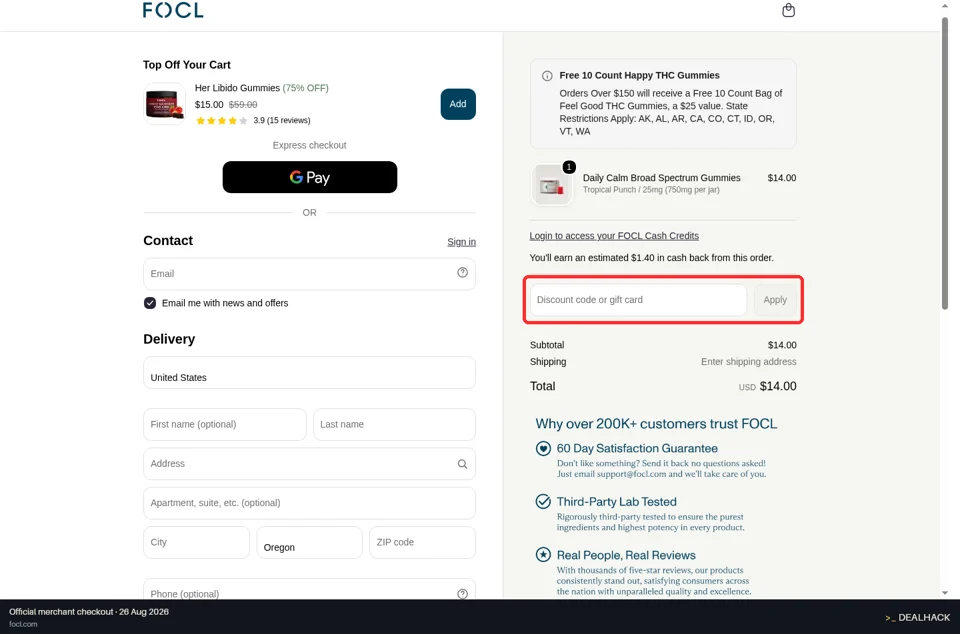Click the Address field search icon
This screenshot has width=960, height=634.
click(462, 464)
